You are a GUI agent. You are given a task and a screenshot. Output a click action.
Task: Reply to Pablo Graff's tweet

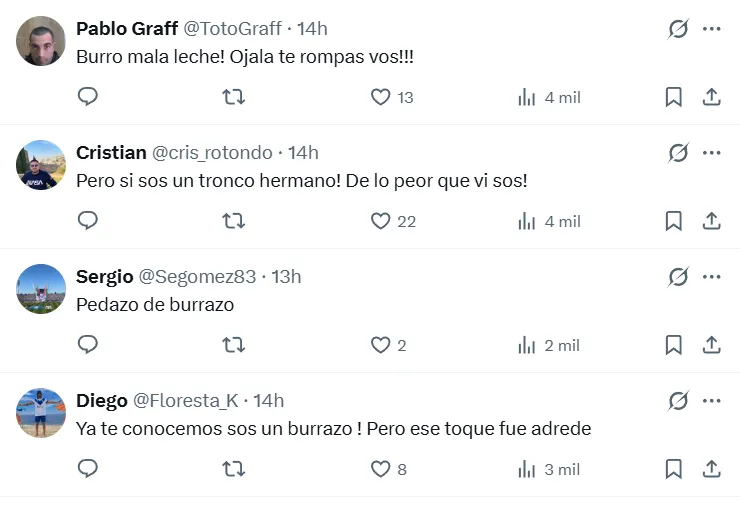click(88, 97)
